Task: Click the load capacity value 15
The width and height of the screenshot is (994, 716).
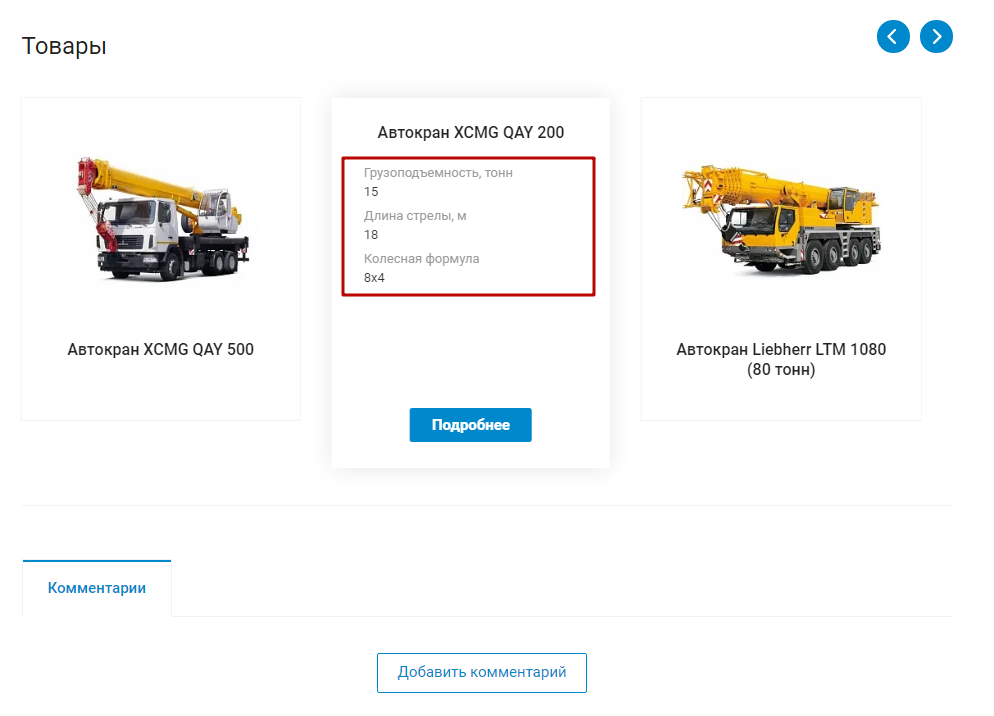Action: pyautogui.click(x=371, y=192)
